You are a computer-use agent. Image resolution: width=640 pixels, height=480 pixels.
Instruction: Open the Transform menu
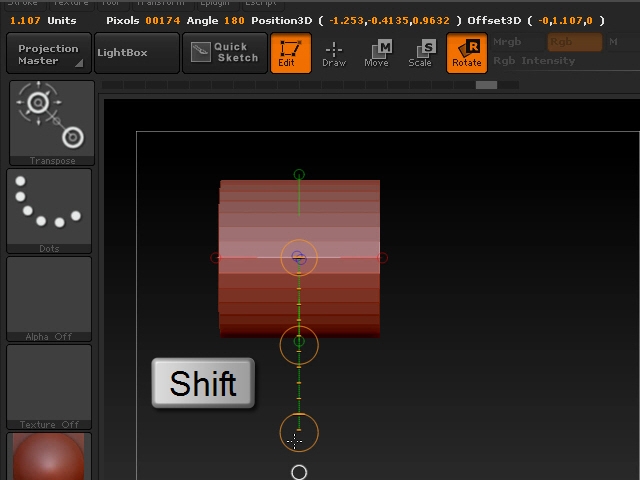click(x=161, y=4)
